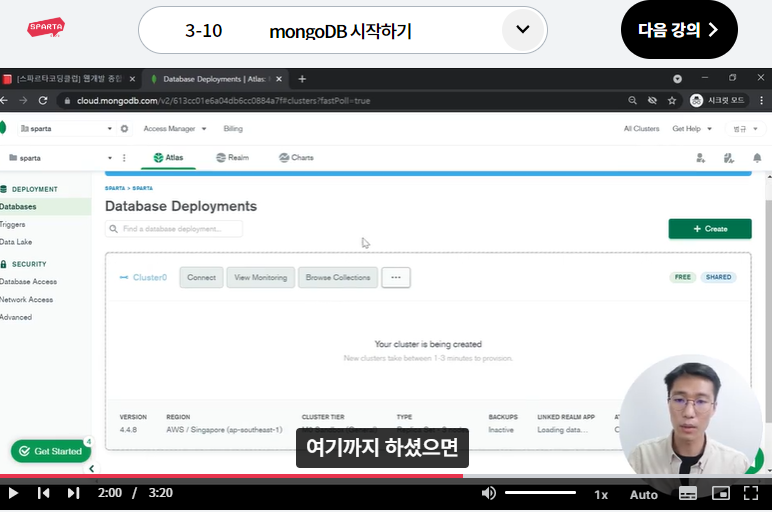Play the lecture video
Image resolution: width=772 pixels, height=512 pixels.
pos(13,493)
